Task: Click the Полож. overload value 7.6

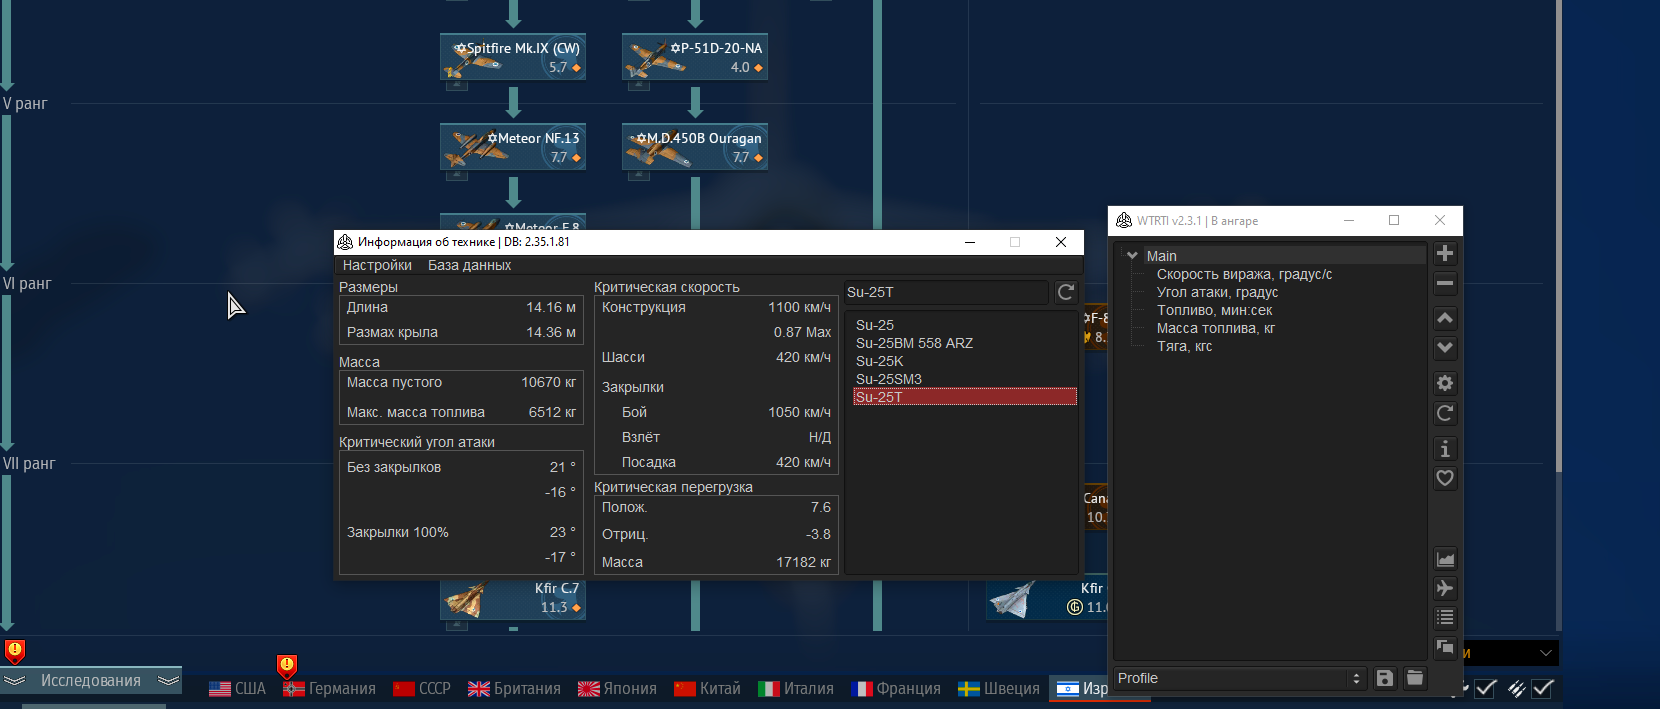Action: tap(821, 507)
